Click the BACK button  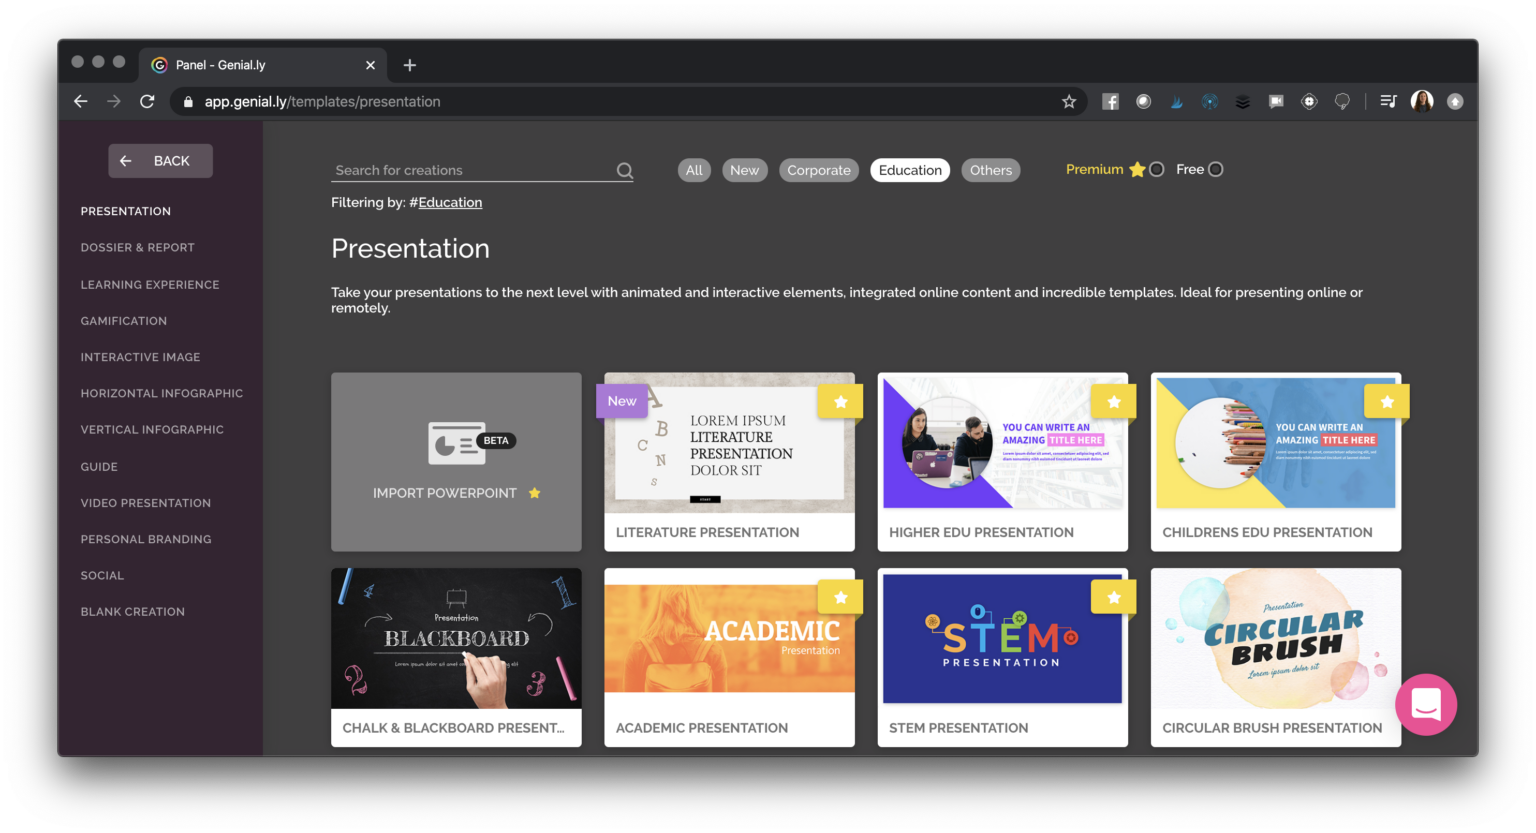click(x=160, y=160)
